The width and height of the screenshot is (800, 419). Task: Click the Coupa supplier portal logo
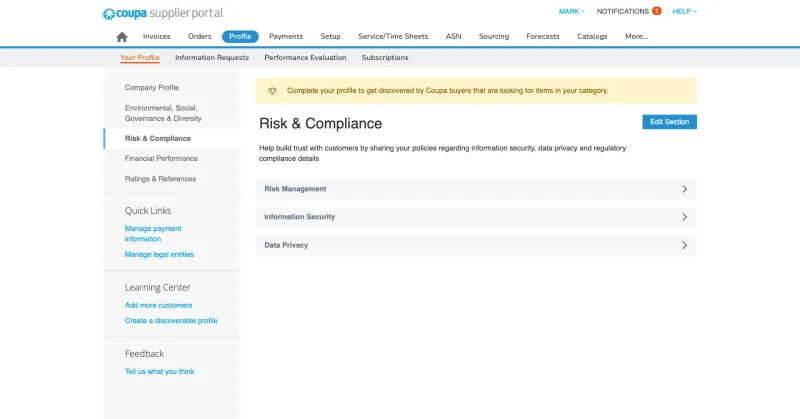tap(163, 13)
